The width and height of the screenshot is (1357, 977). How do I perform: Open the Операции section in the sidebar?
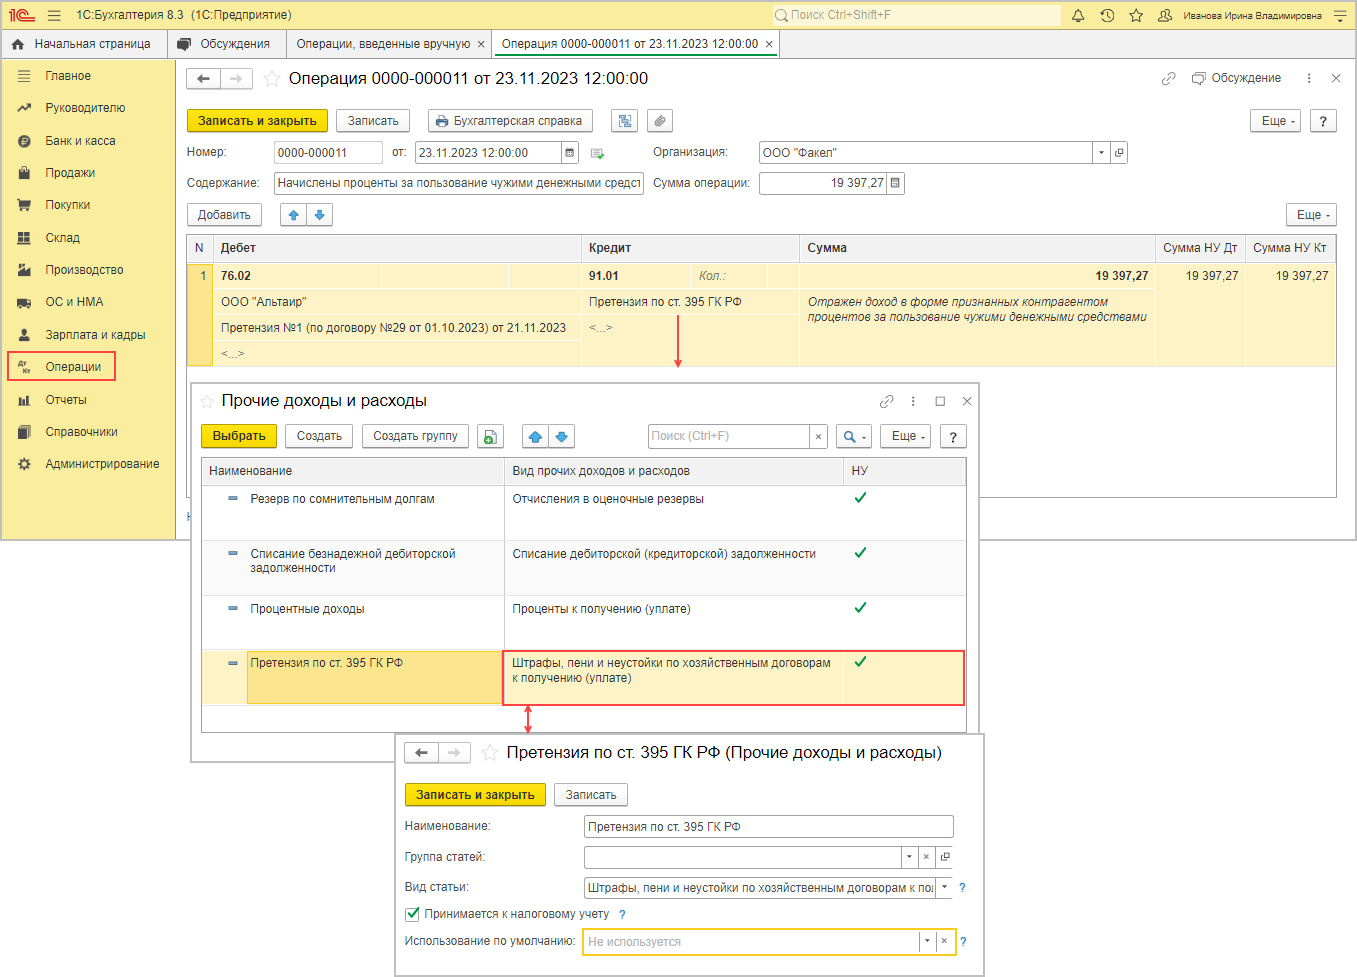[x=62, y=367]
